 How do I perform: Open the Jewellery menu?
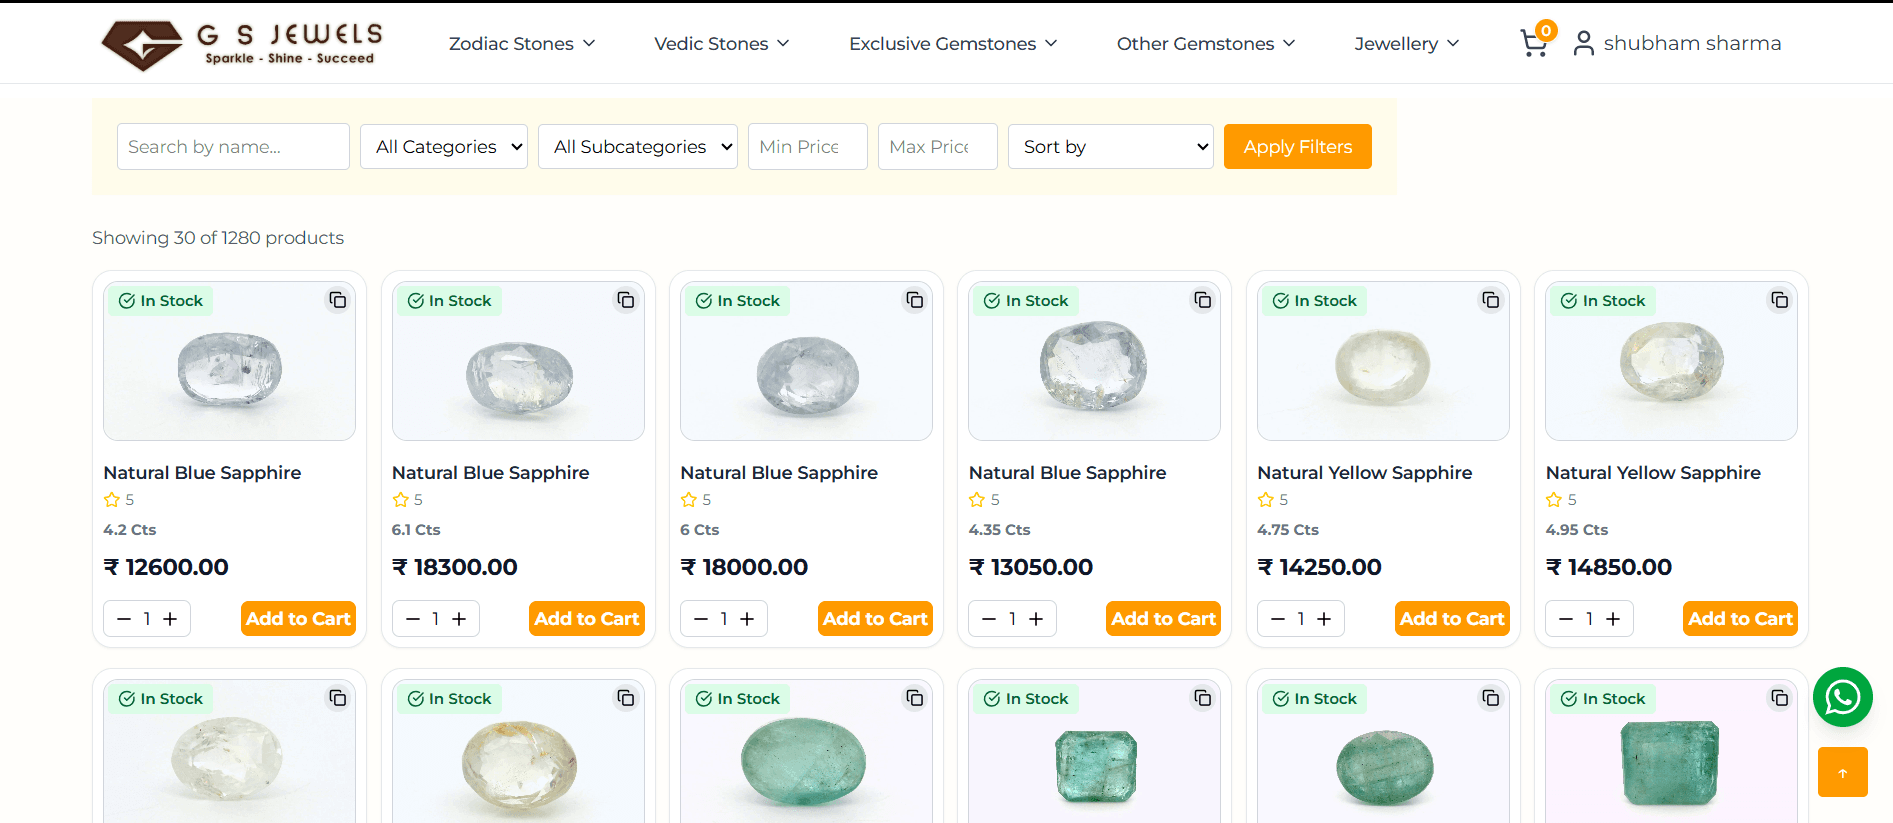coord(1407,43)
